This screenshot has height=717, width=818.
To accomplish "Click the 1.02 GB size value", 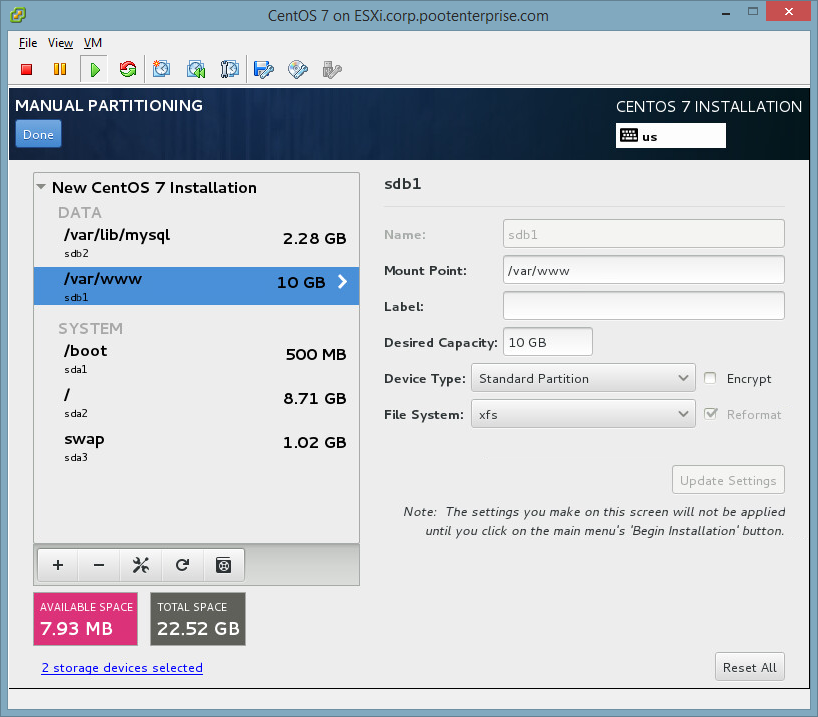I will pyautogui.click(x=315, y=443).
